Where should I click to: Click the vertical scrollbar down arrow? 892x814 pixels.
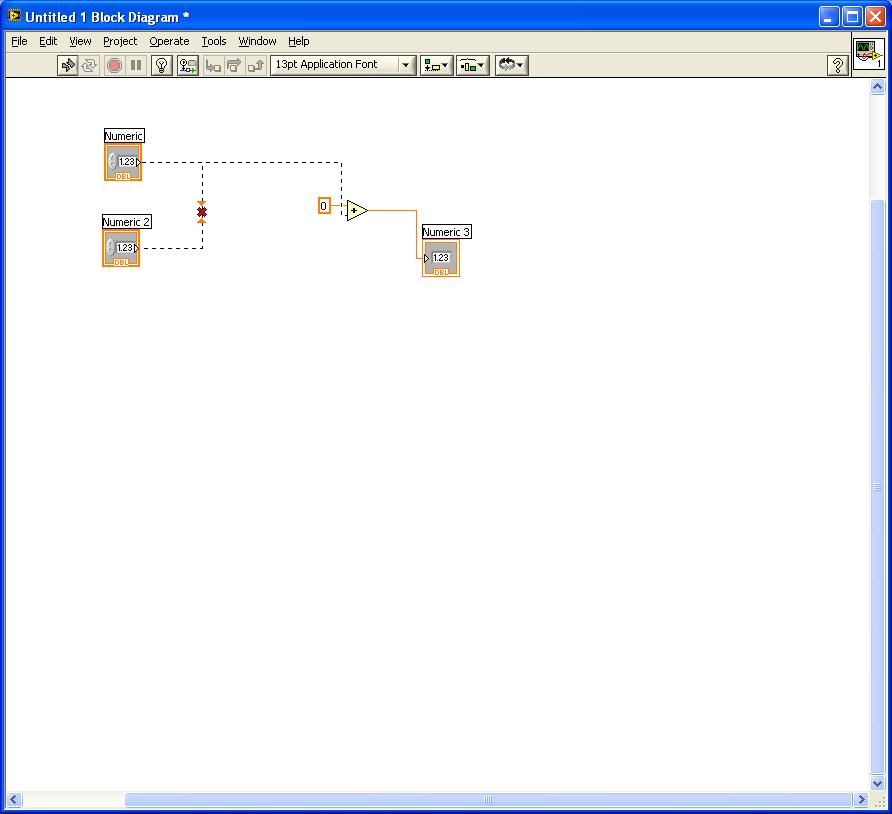pos(877,783)
